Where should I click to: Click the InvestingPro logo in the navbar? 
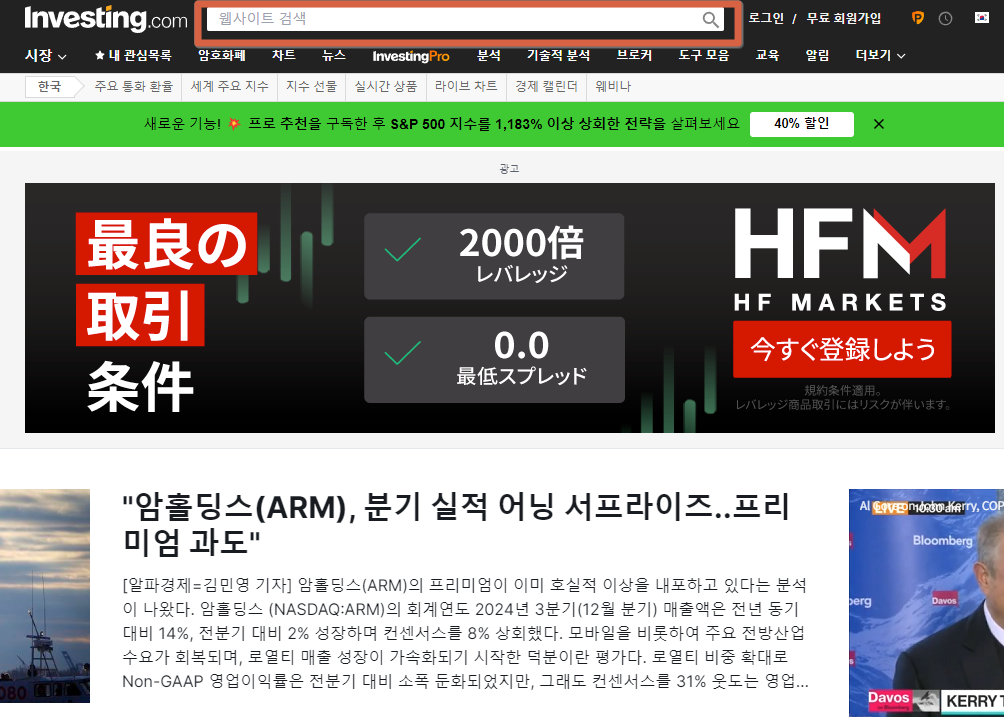(x=410, y=56)
